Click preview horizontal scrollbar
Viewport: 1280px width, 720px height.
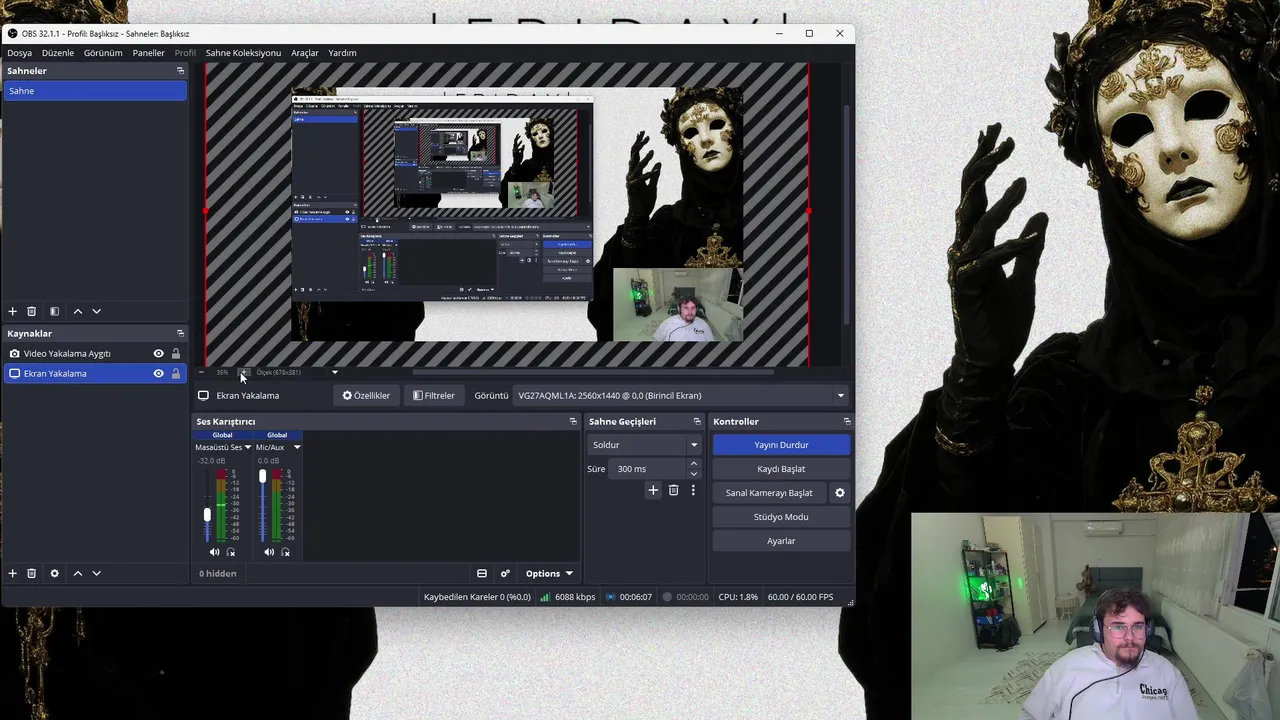click(594, 373)
